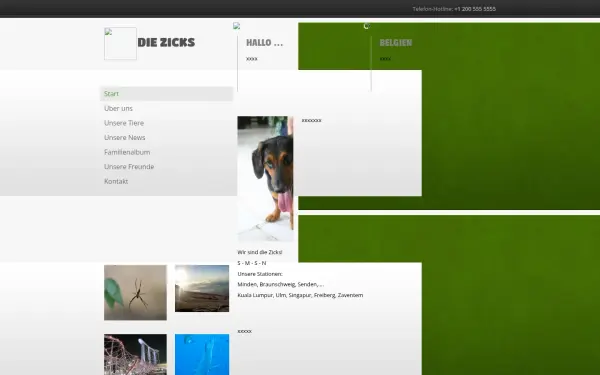Click the broken logo image beside DIE ZICKS
Screen dimensions: 600x375
point(120,43)
